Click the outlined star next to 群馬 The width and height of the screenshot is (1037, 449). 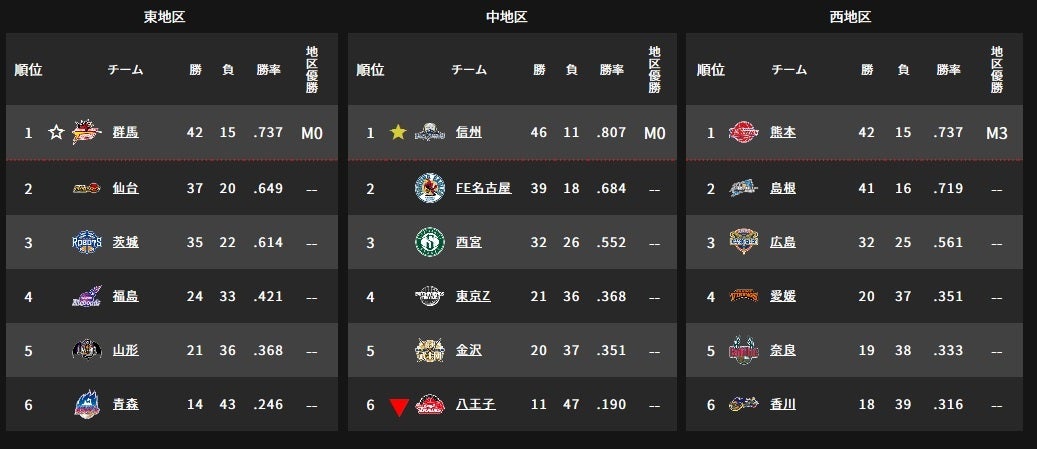56,132
